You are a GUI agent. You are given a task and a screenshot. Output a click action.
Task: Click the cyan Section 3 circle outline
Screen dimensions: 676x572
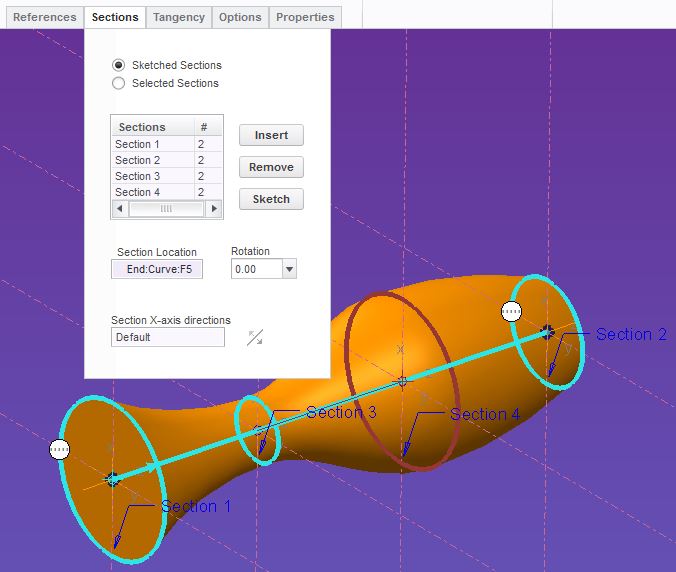[x=238, y=419]
